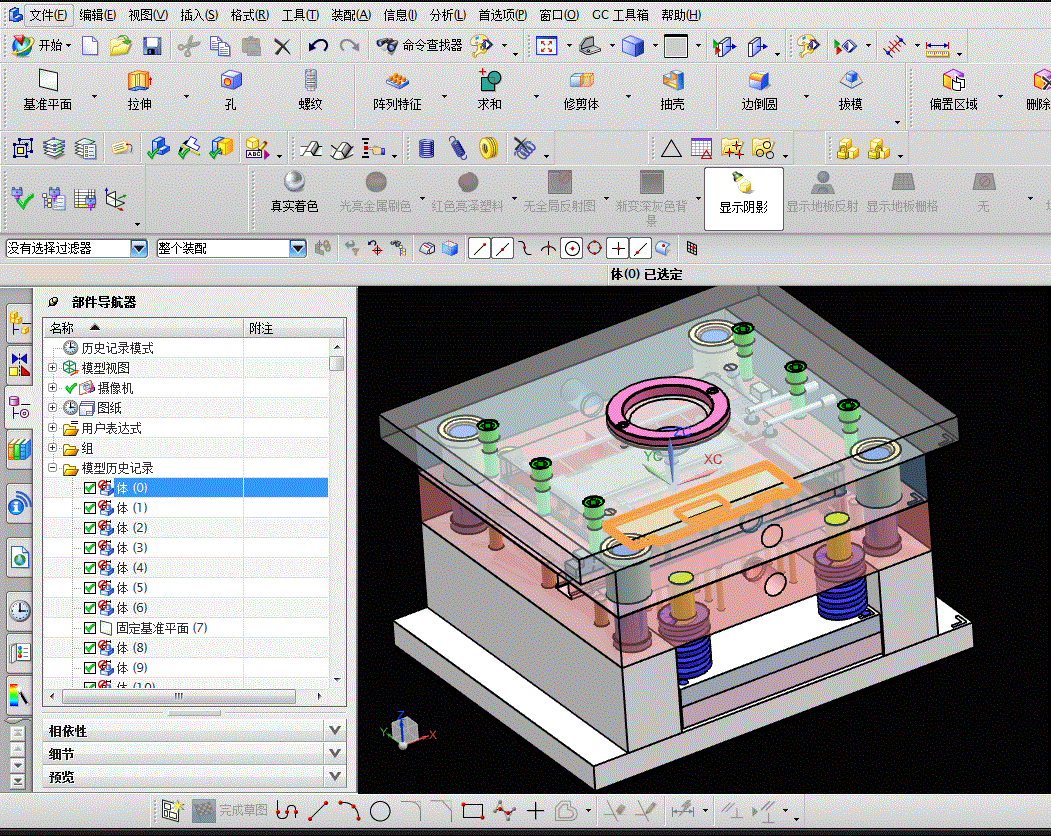
Task: Click the Undo arrow icon
Action: [318, 46]
